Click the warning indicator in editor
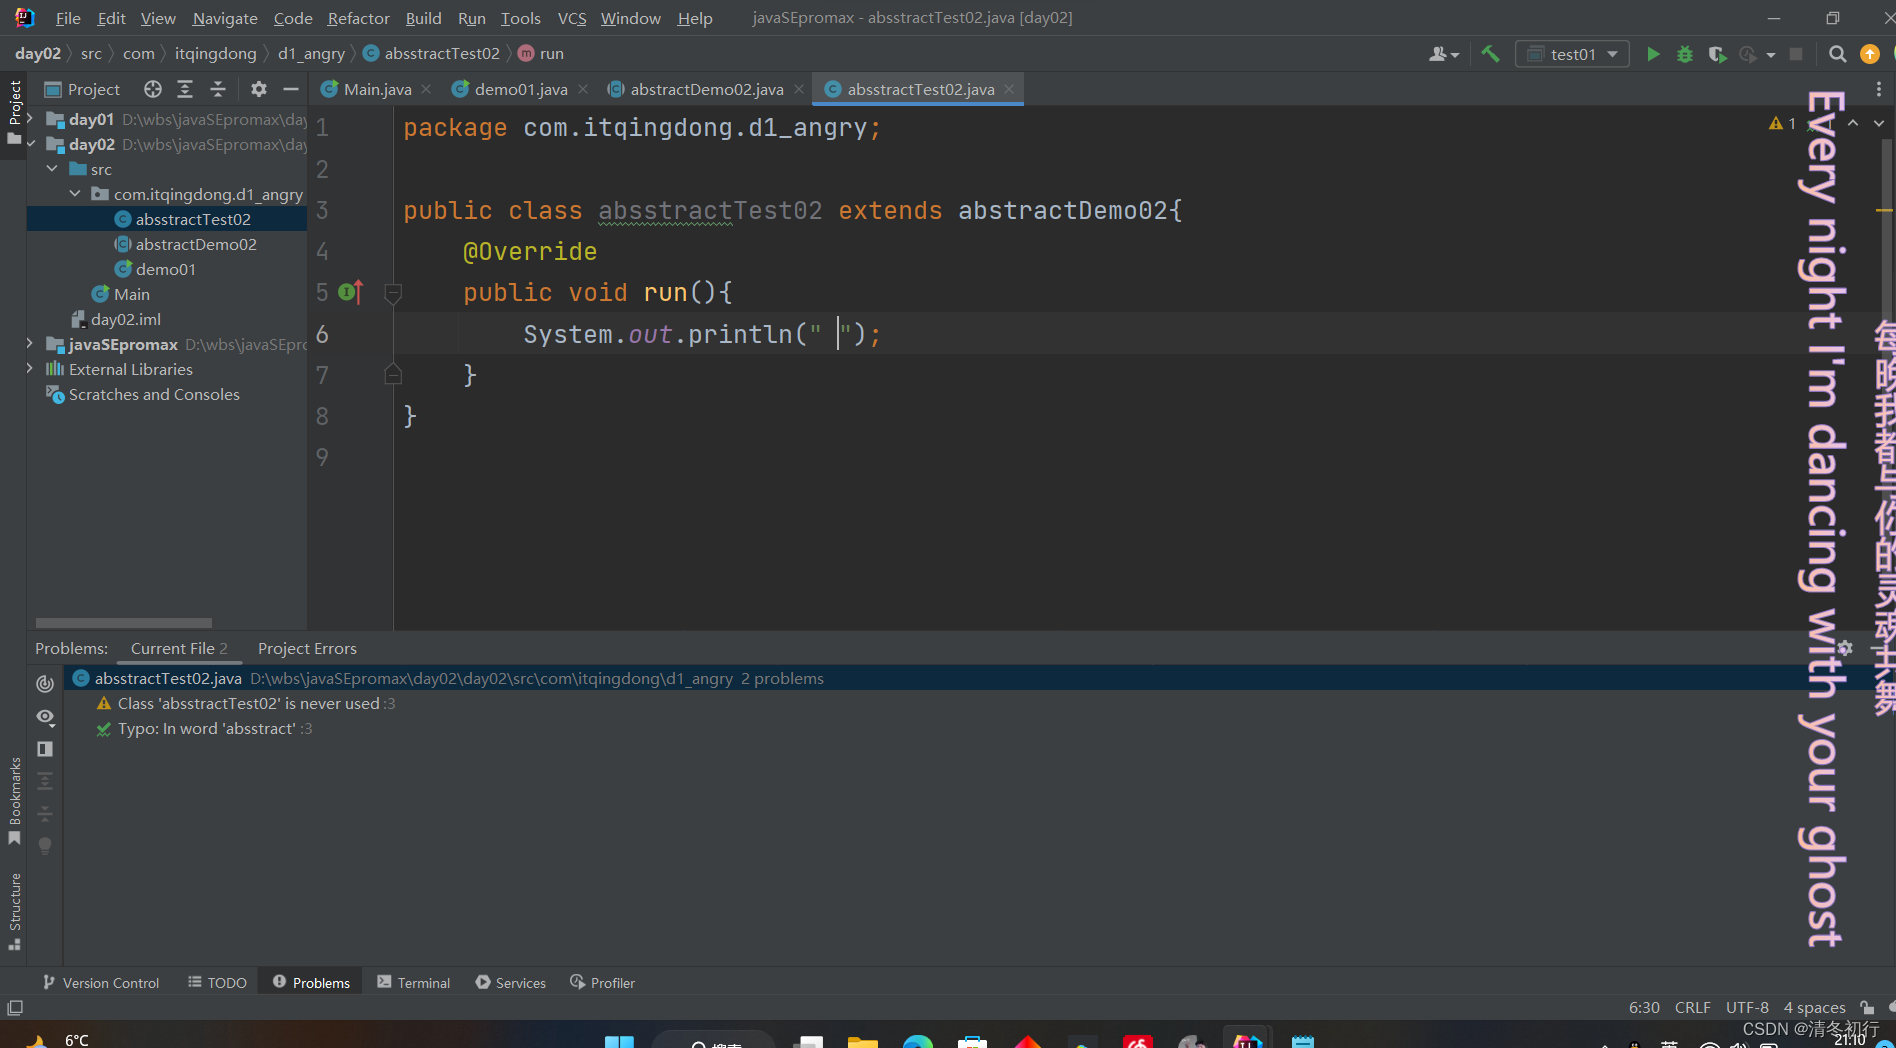 point(1783,123)
